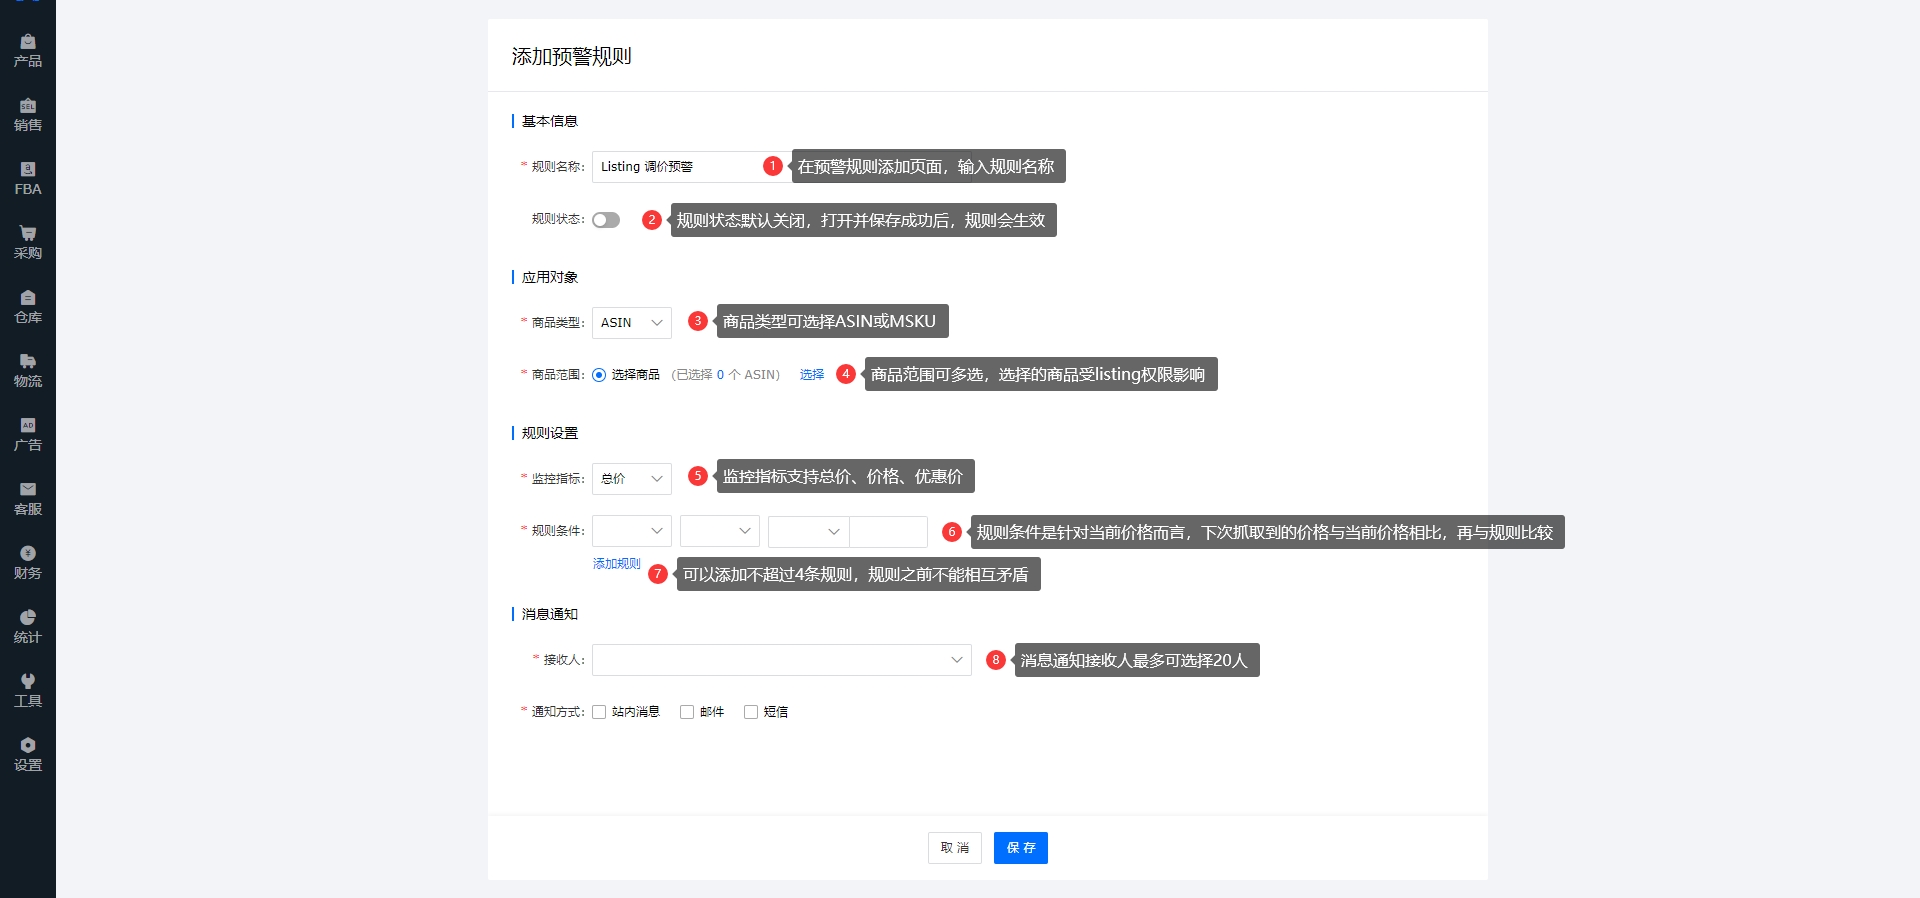Focus the 规则条件 value input field
Image resolution: width=1920 pixels, height=898 pixels.
click(888, 531)
